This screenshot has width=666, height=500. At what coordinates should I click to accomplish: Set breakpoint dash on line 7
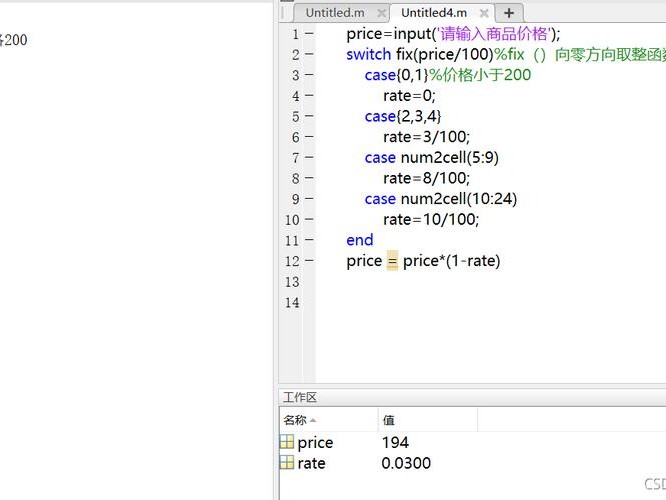(x=309, y=157)
